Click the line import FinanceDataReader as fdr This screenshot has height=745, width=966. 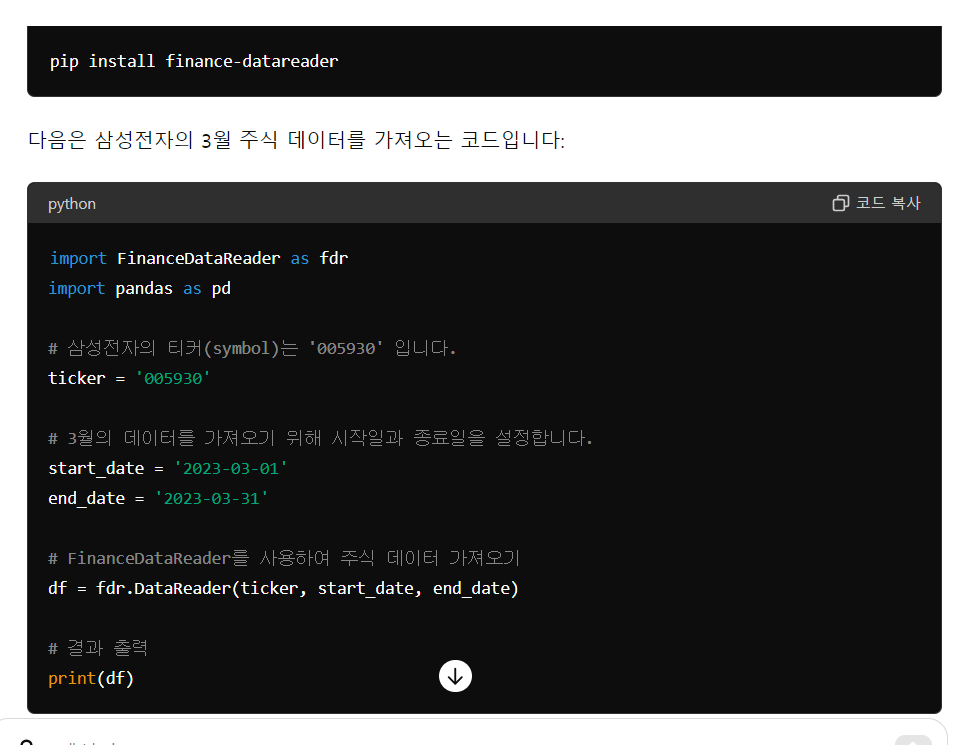click(x=198, y=258)
